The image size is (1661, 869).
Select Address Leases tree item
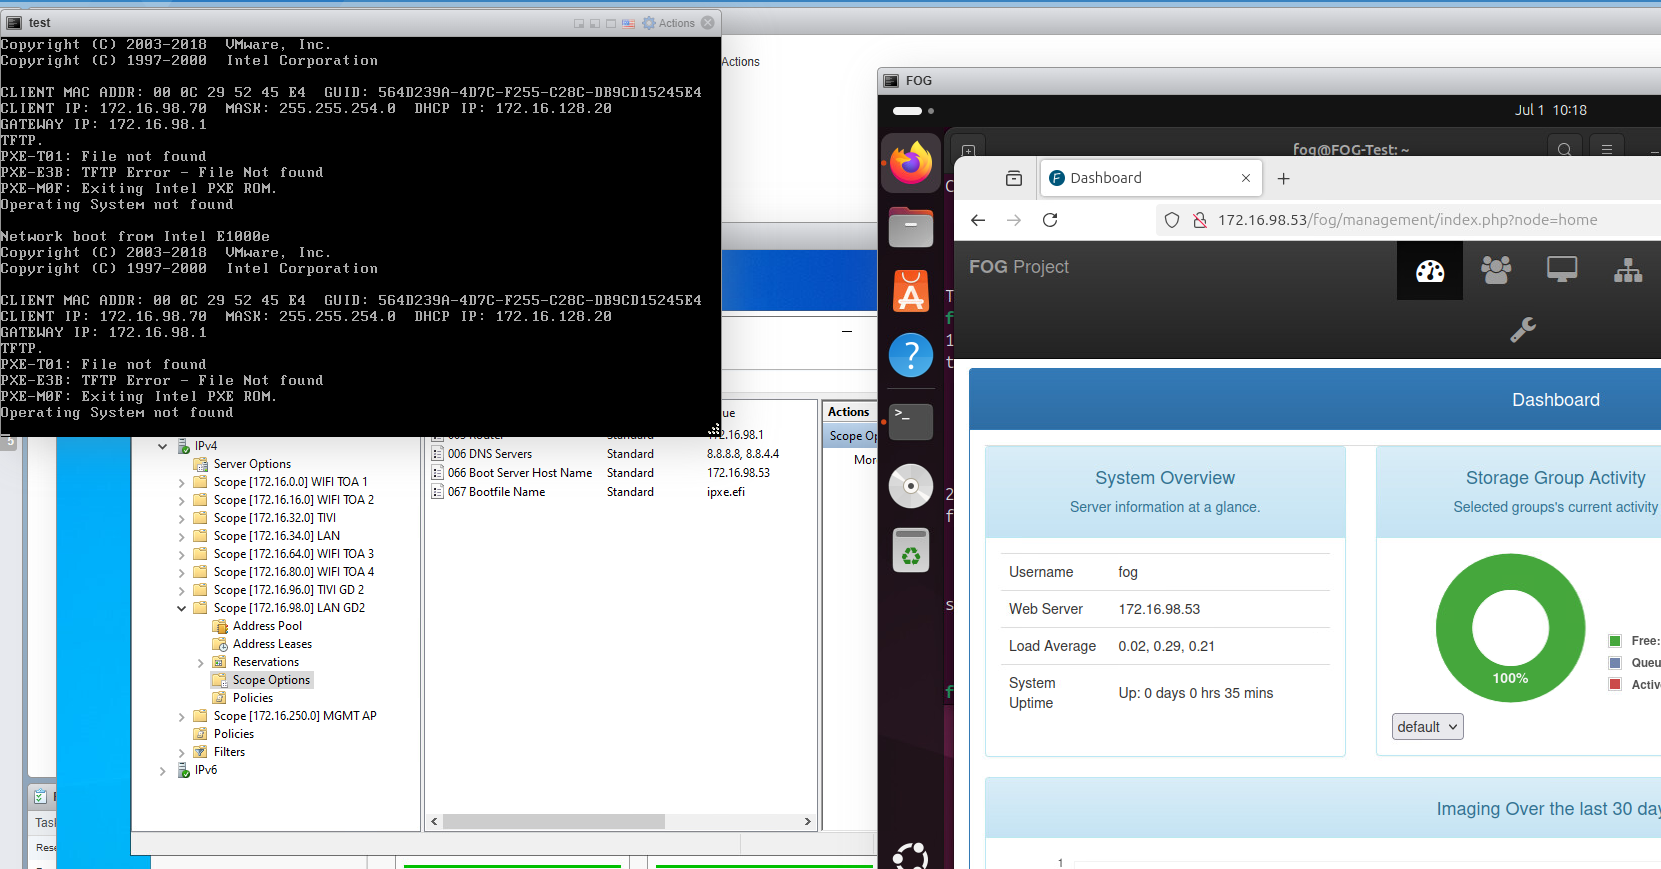(x=272, y=644)
